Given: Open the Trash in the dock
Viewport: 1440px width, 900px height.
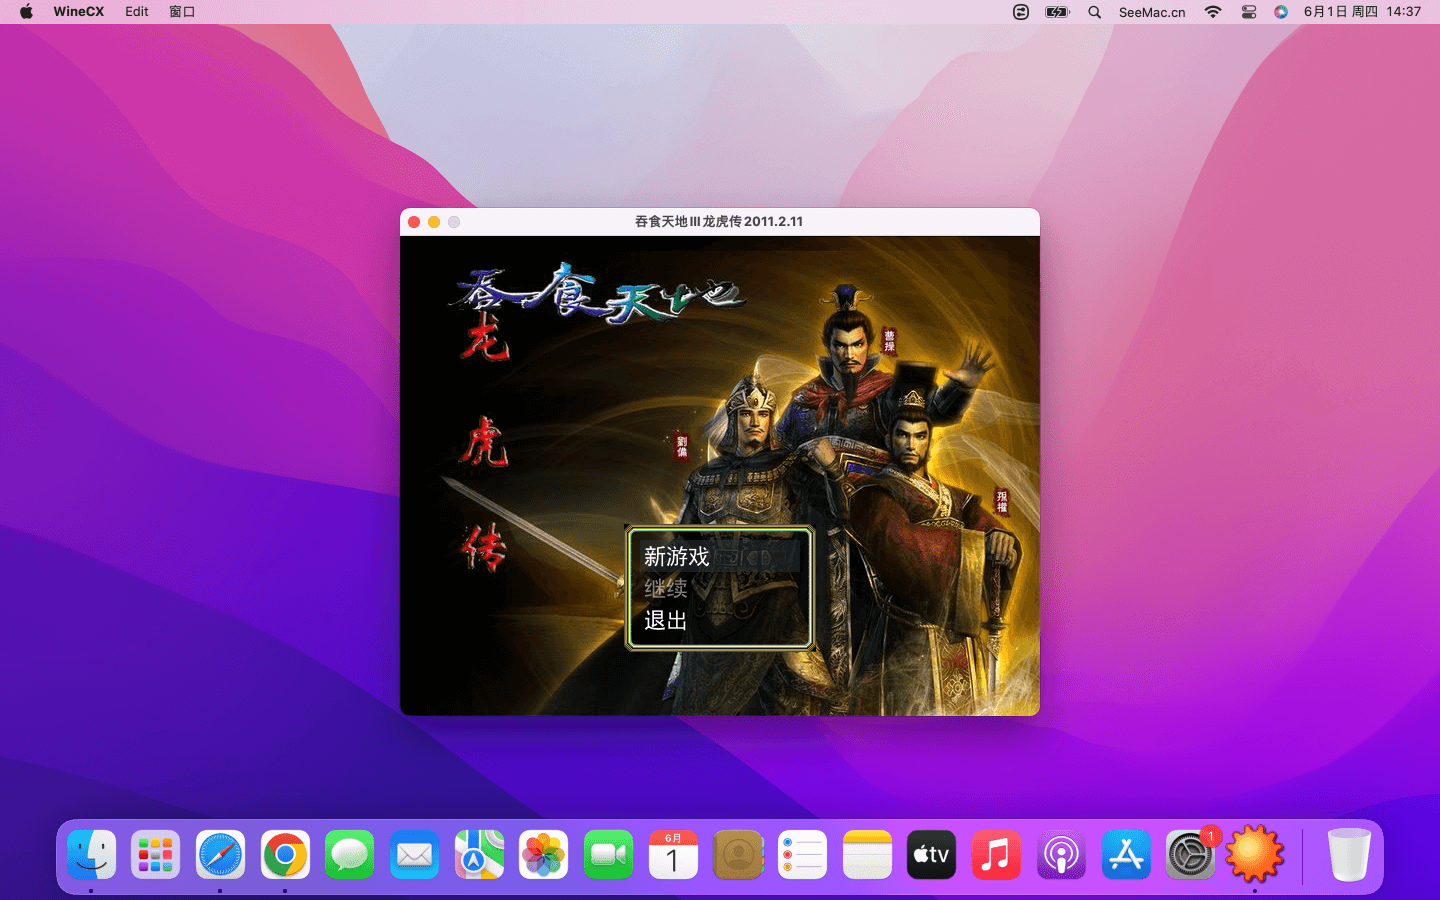Looking at the screenshot, I should [x=1348, y=855].
